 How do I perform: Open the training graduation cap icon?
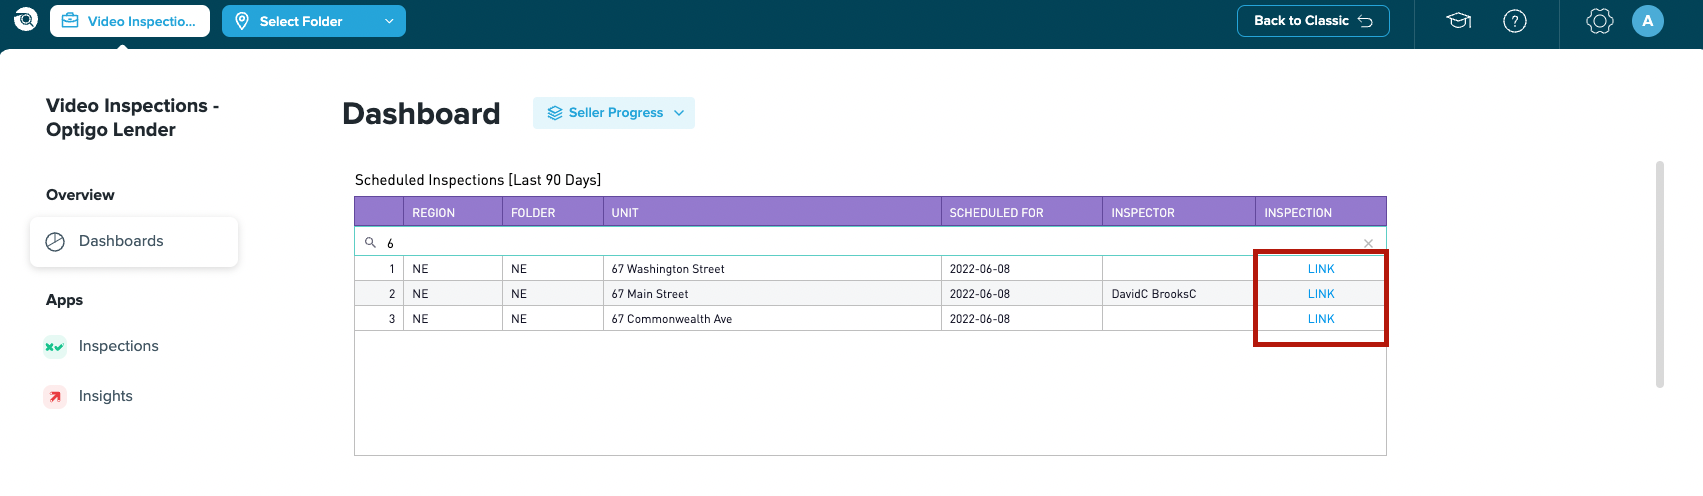(1459, 21)
